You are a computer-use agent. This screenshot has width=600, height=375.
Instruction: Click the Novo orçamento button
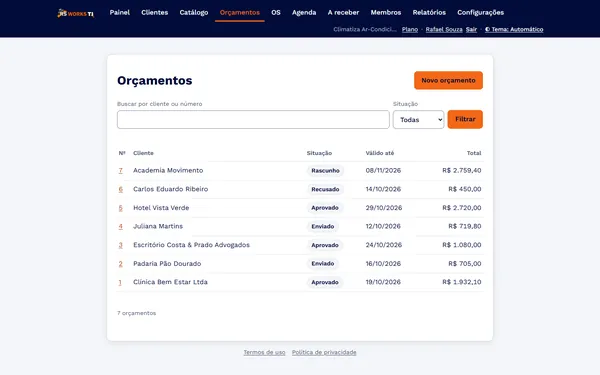pos(448,80)
